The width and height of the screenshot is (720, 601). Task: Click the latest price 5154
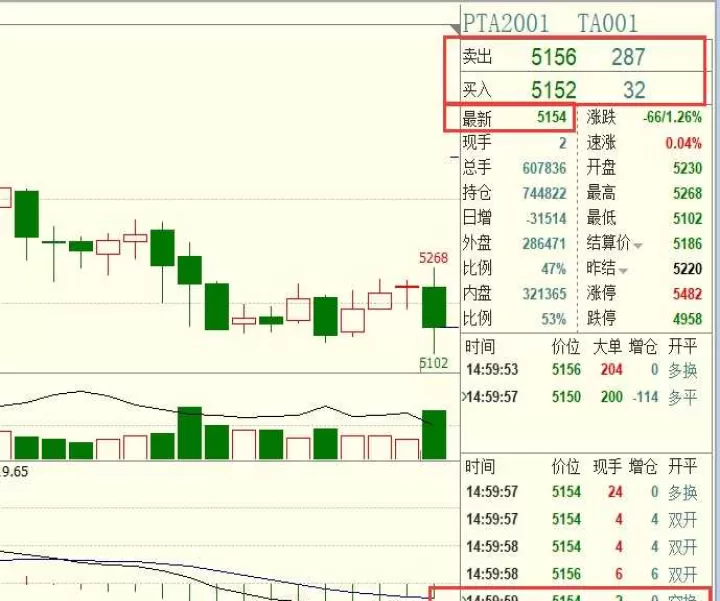(x=551, y=117)
